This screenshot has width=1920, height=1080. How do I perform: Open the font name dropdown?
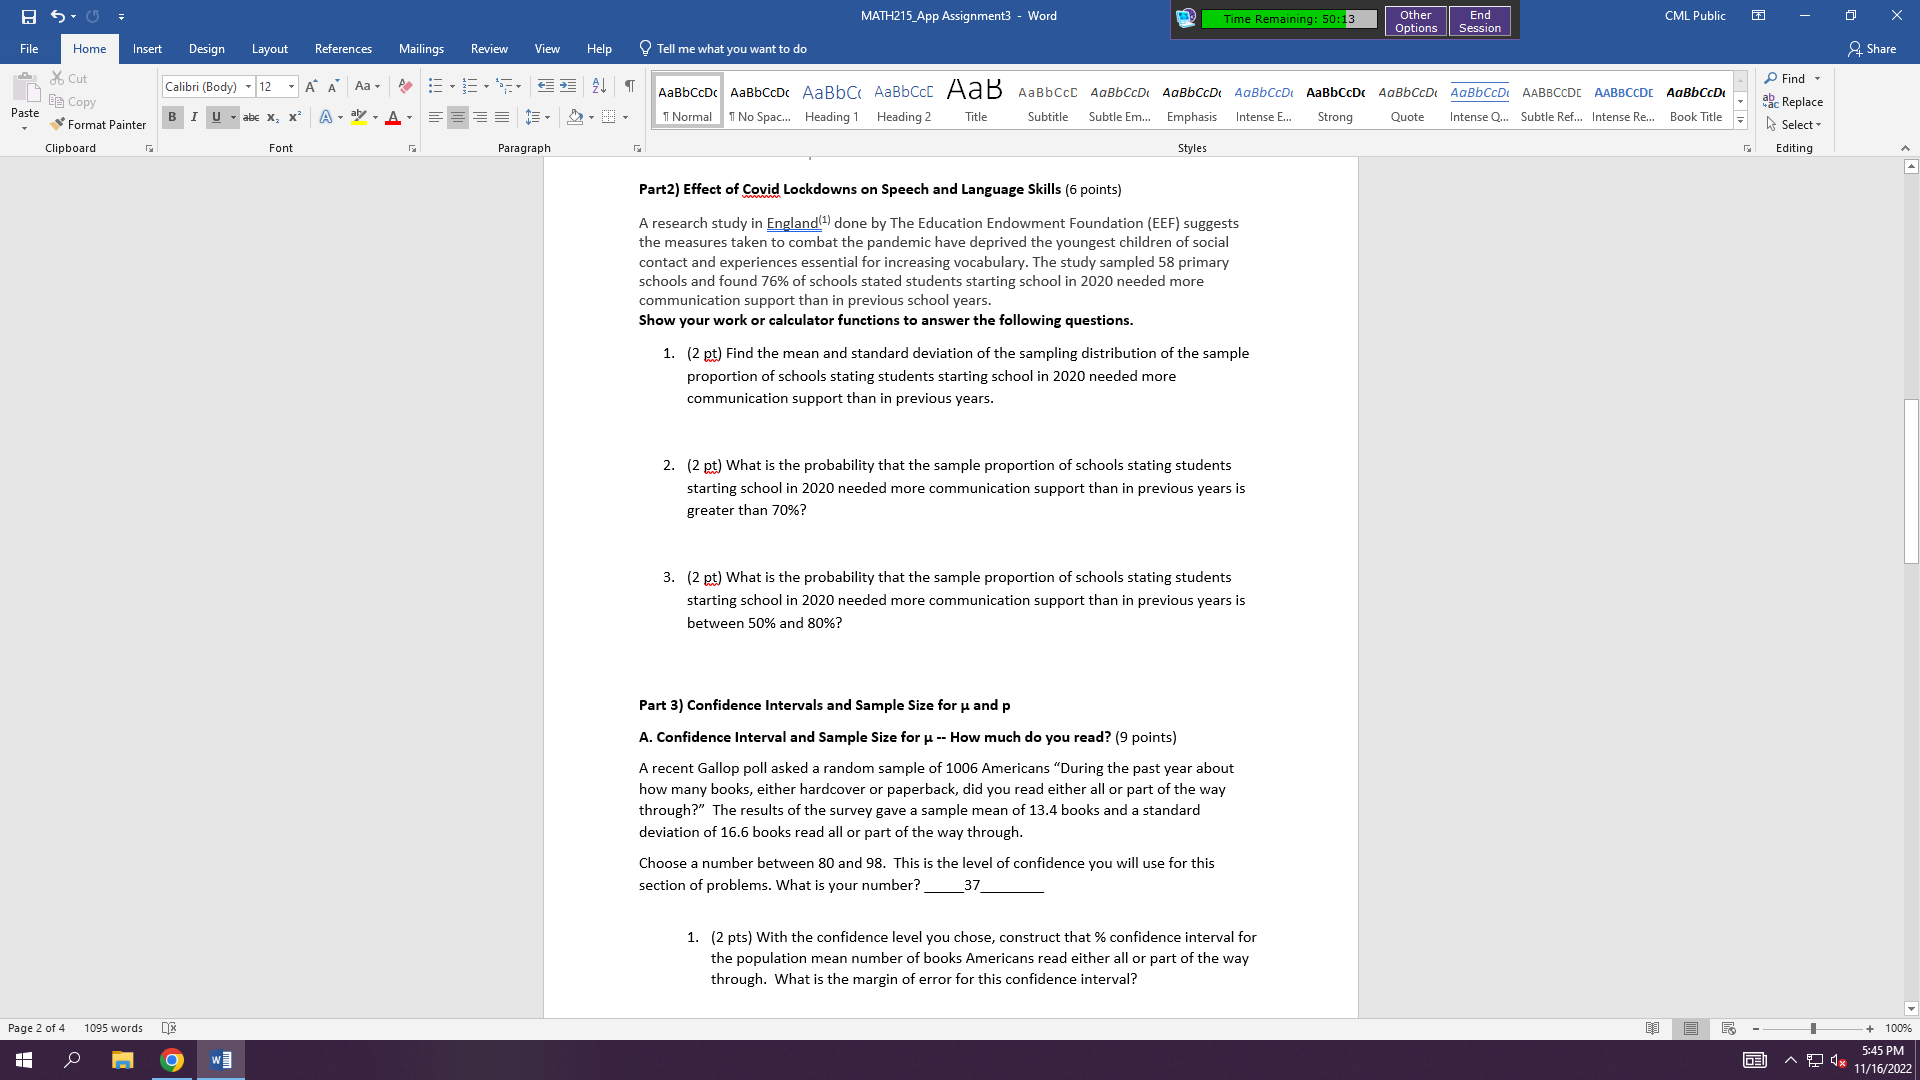click(x=248, y=86)
